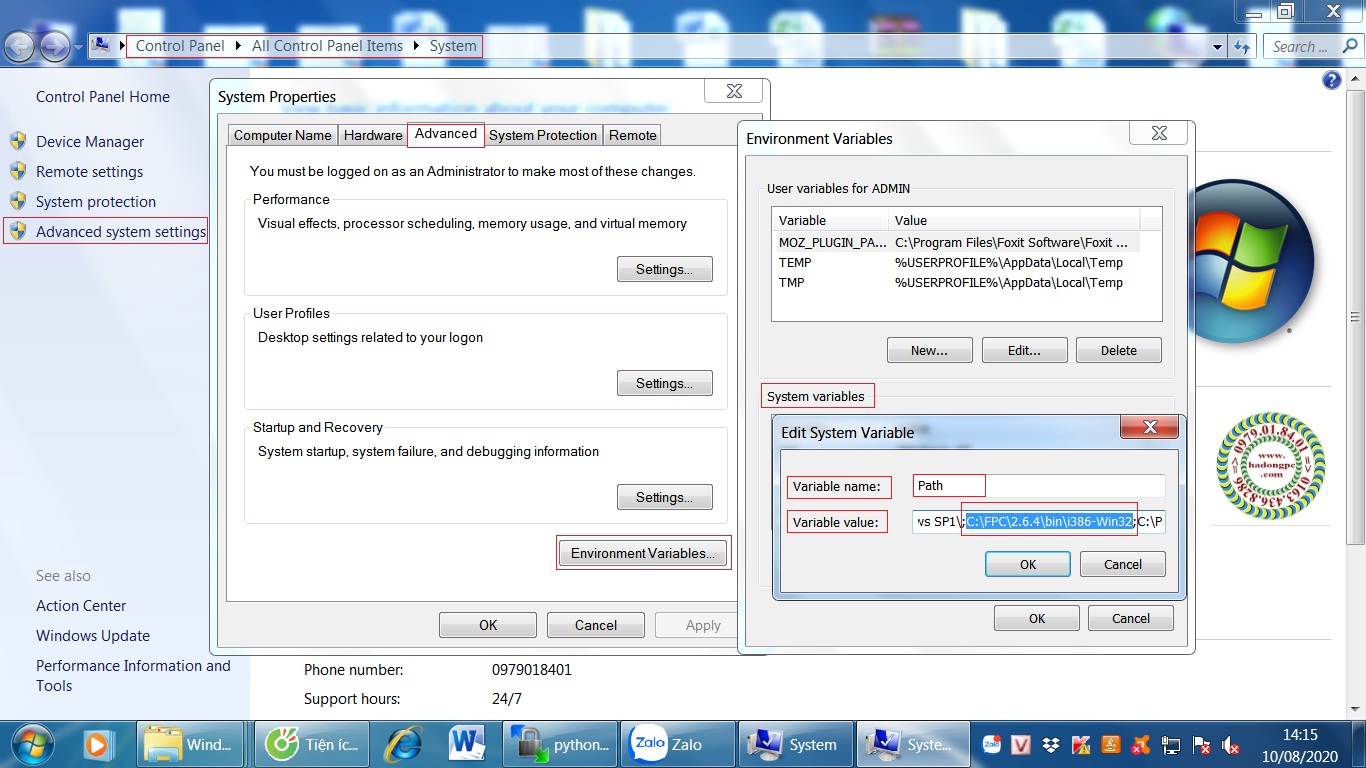Expand the arrow after Control Panel breadcrumb
Screen dimensions: 1366x768
(x=239, y=45)
